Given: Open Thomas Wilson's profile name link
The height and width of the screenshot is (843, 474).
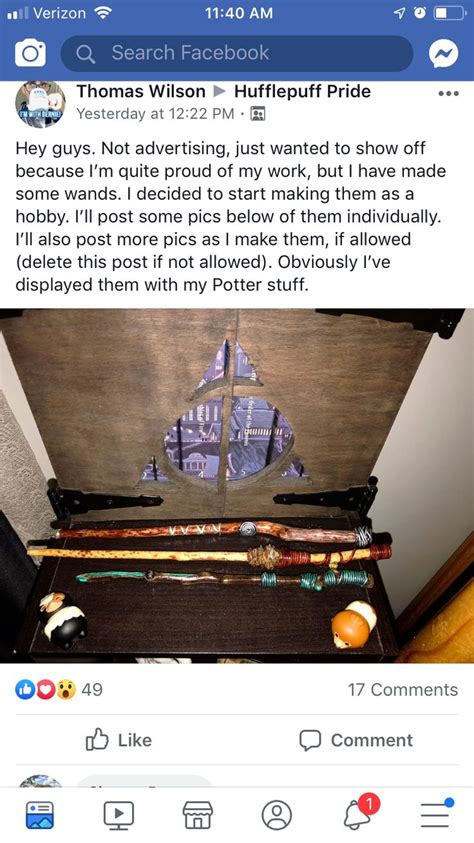Looking at the screenshot, I should (x=141, y=91).
